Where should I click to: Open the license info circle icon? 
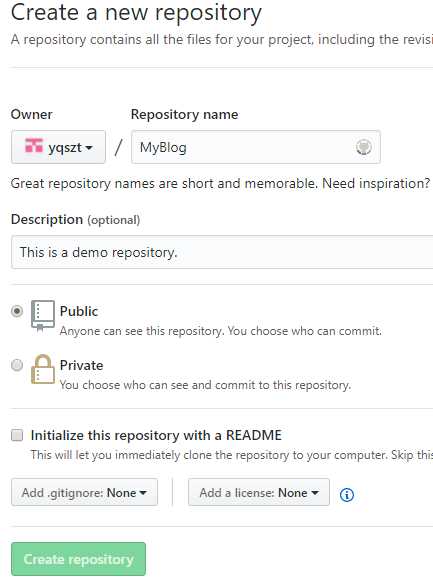[347, 495]
